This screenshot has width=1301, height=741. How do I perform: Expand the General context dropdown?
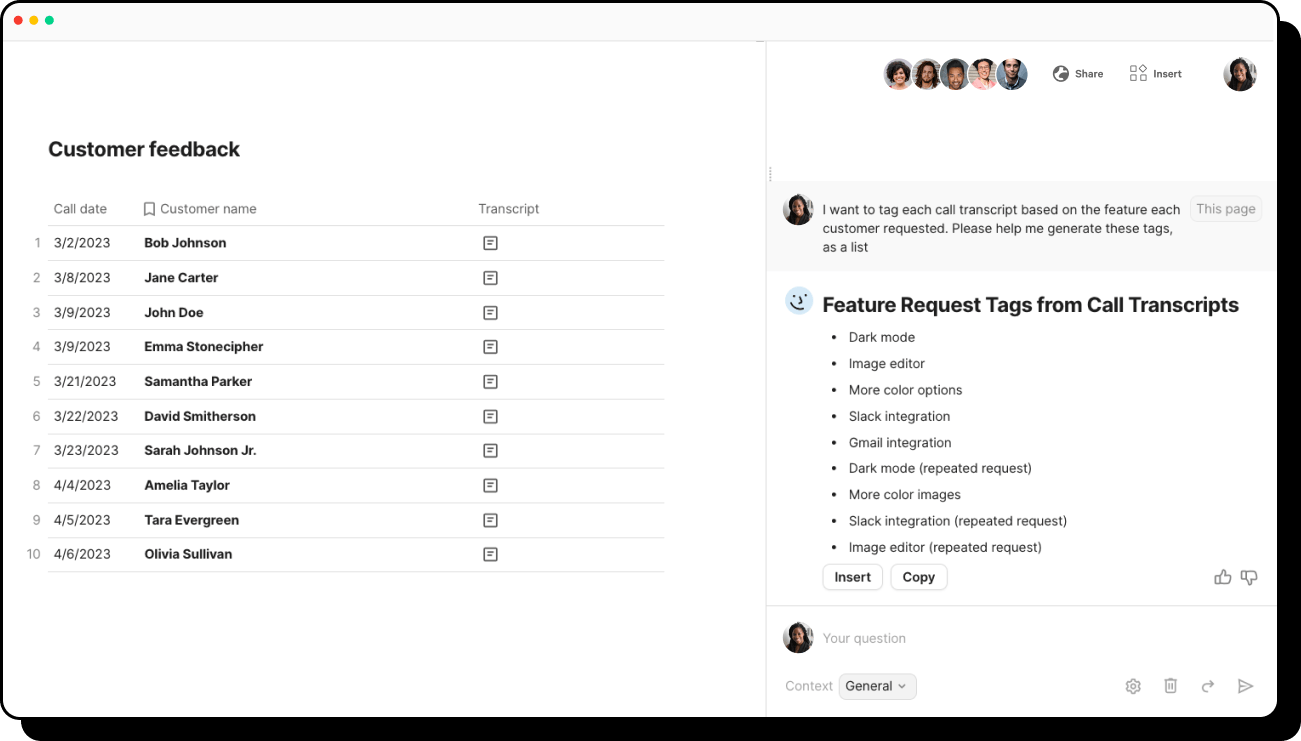pyautogui.click(x=877, y=686)
